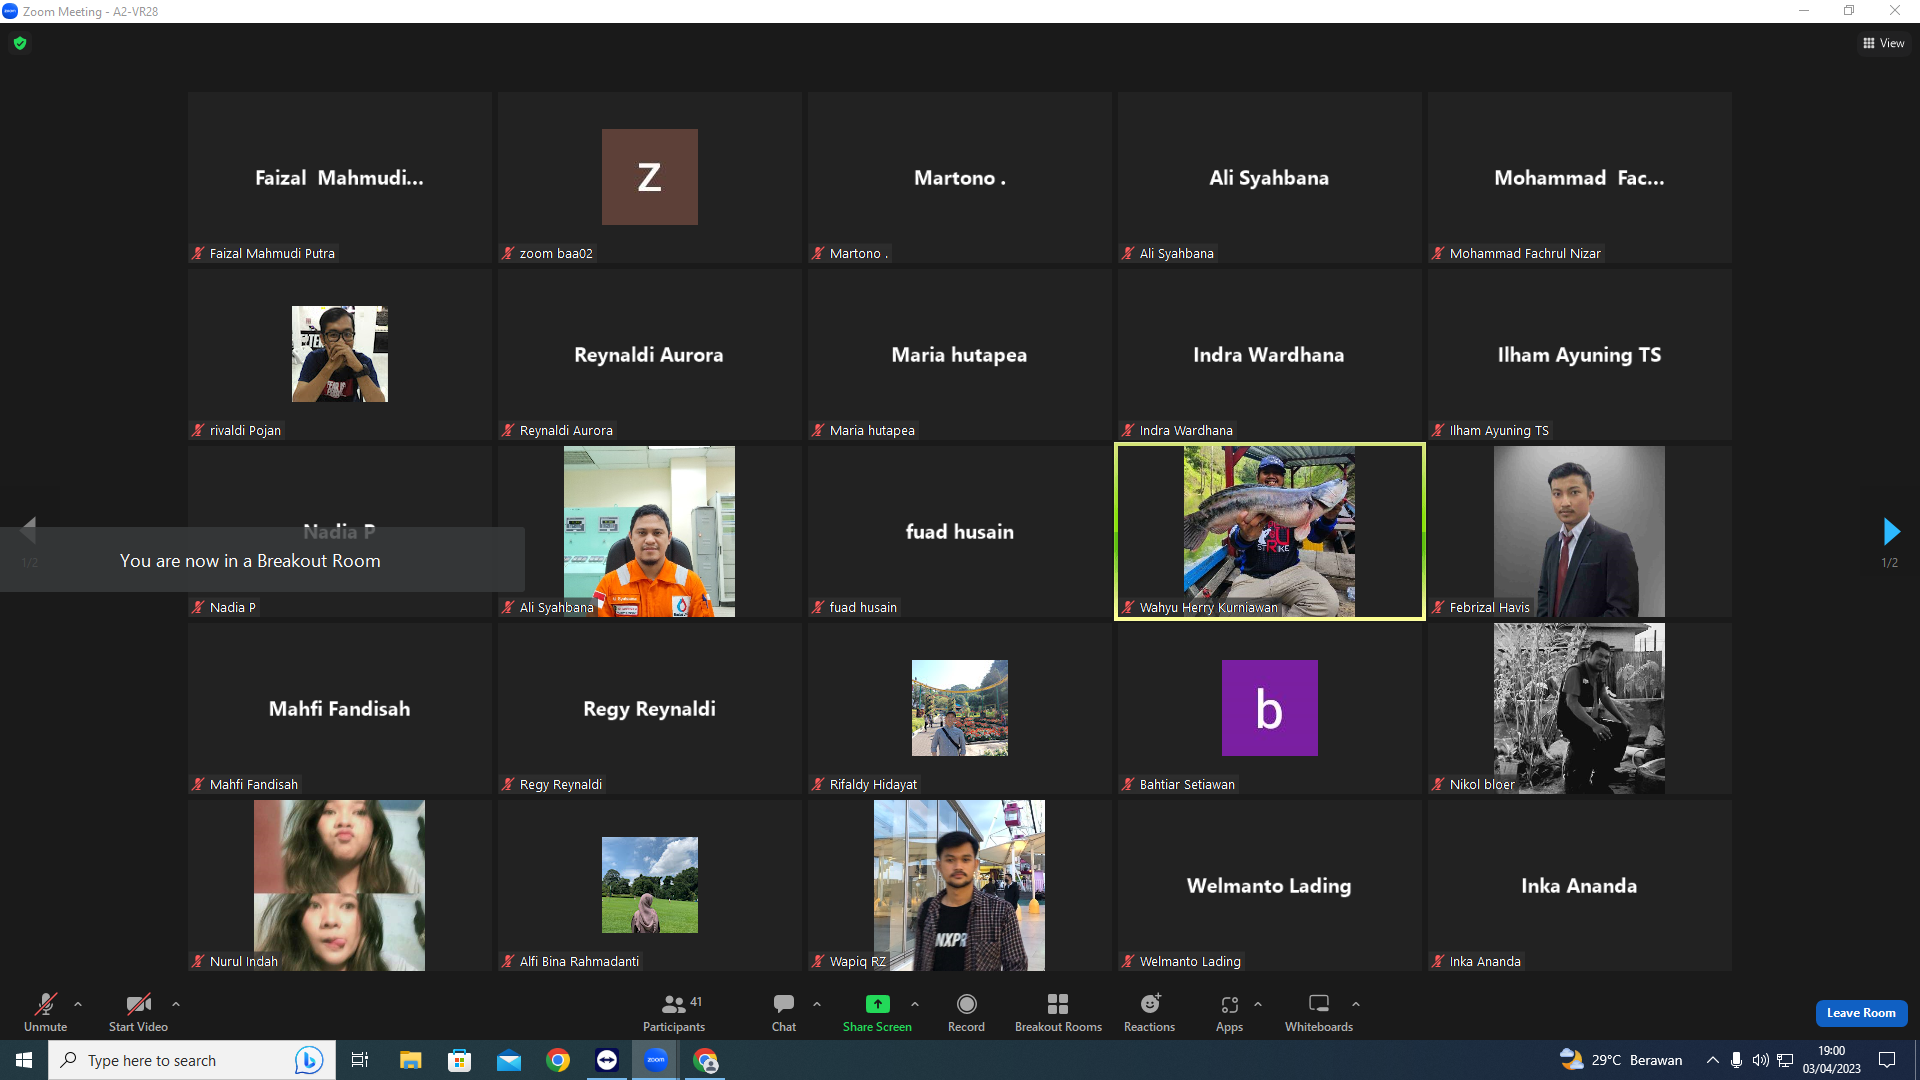This screenshot has width=1920, height=1080.
Task: Click Rifaldy Hidayat's profile photo
Action: point(960,708)
